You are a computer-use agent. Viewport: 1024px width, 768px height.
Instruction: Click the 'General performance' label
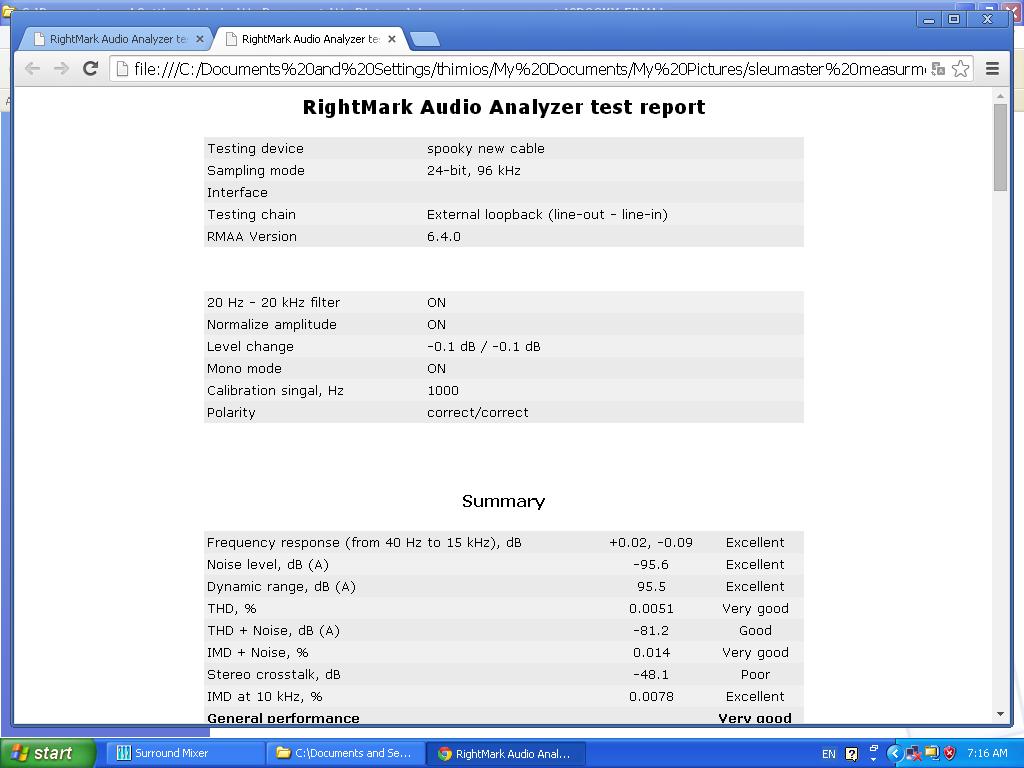pyautogui.click(x=283, y=718)
